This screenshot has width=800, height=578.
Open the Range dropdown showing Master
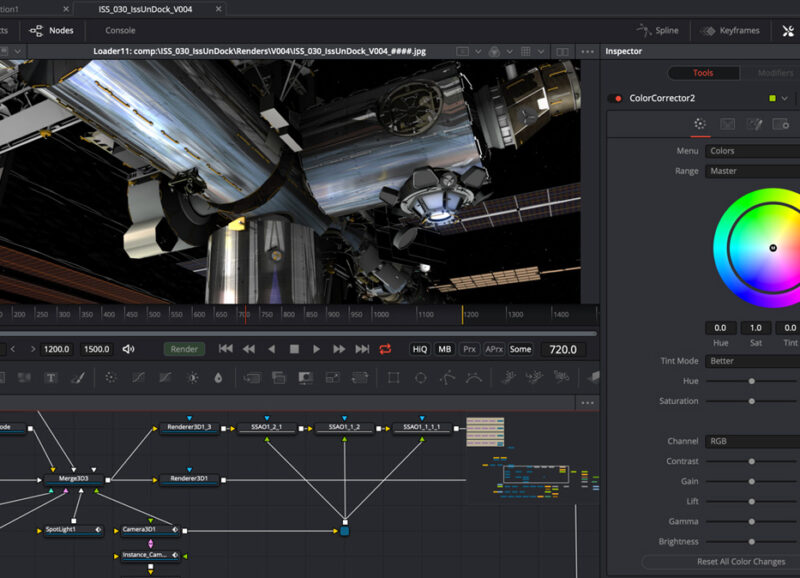(x=753, y=171)
